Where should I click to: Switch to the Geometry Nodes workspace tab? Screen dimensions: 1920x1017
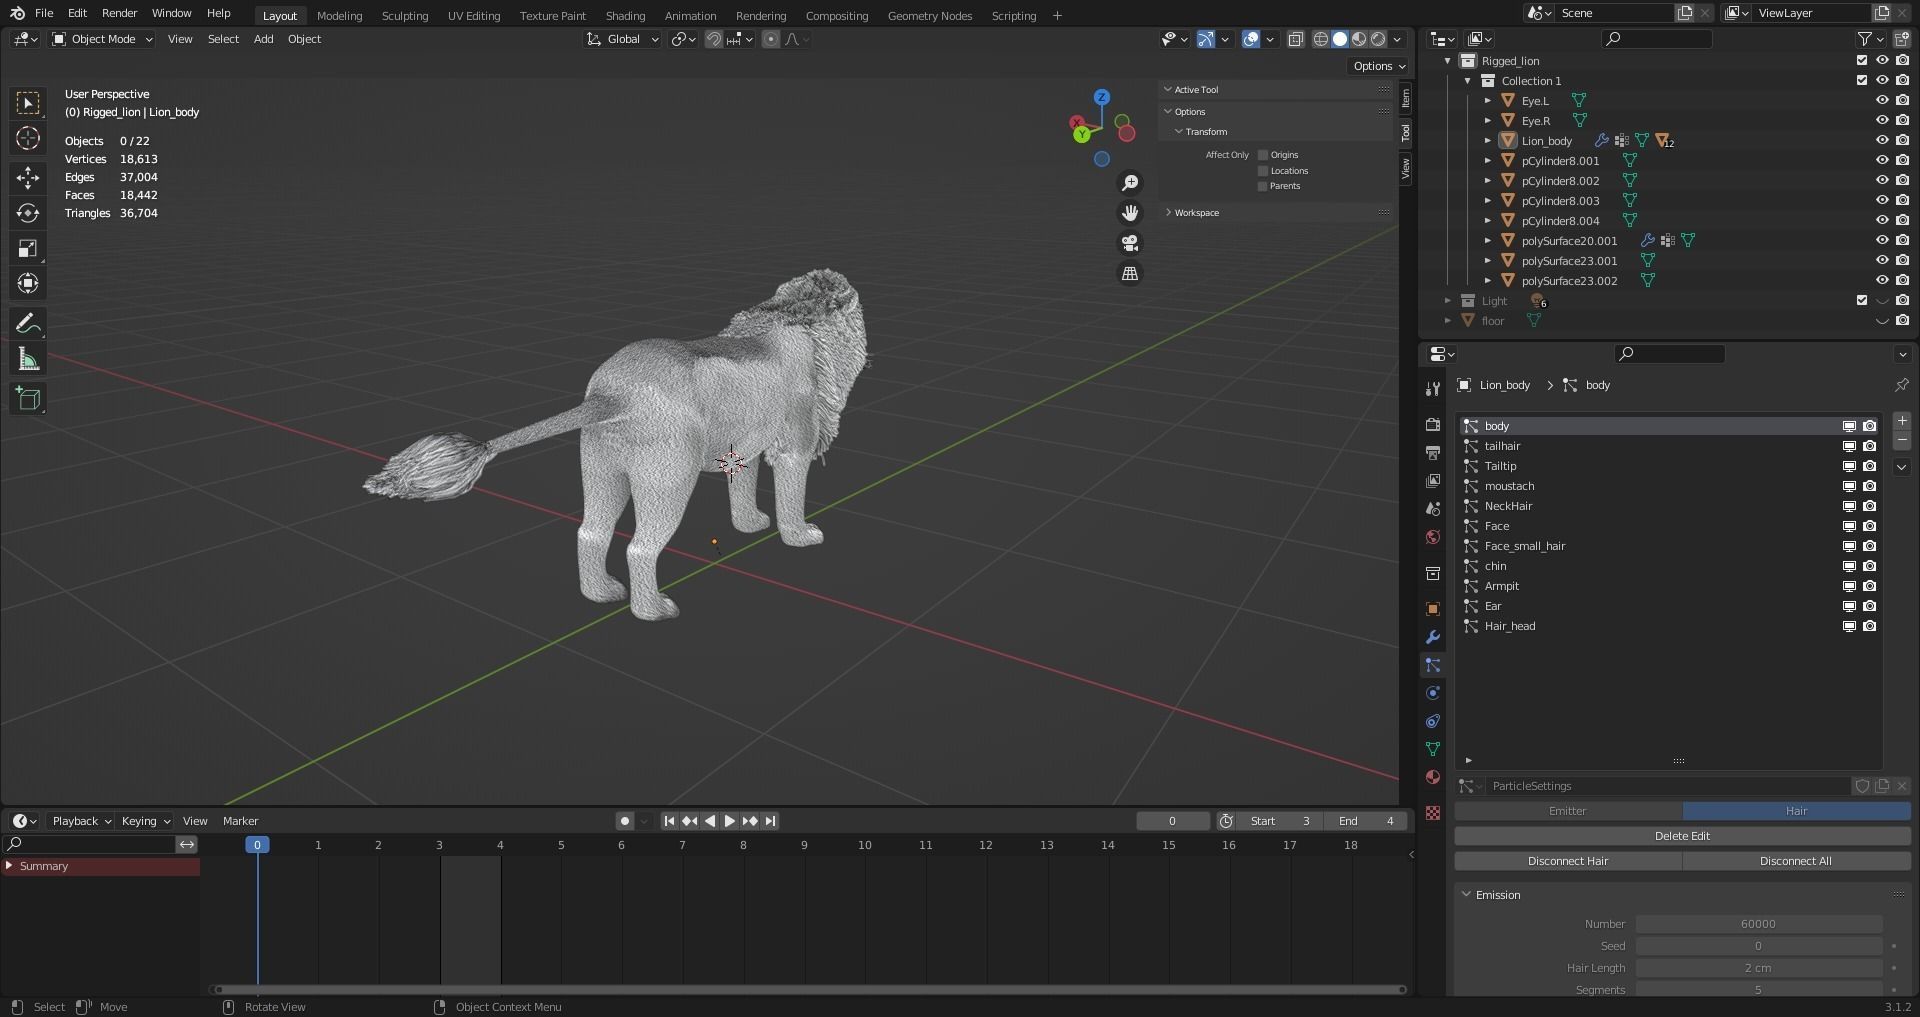[x=929, y=15]
